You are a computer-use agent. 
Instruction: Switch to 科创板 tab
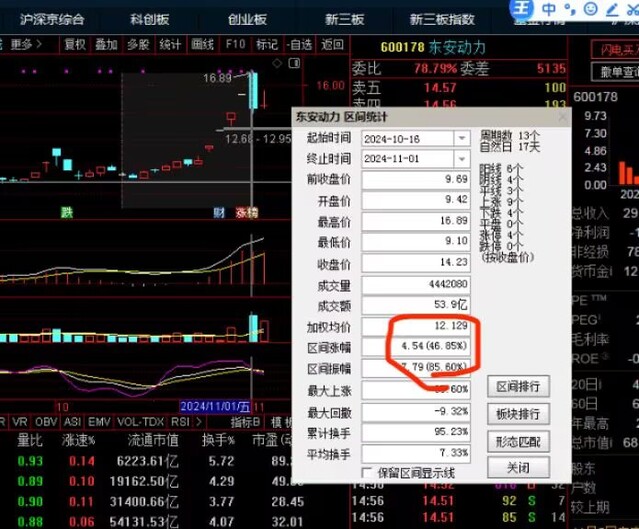(x=150, y=19)
